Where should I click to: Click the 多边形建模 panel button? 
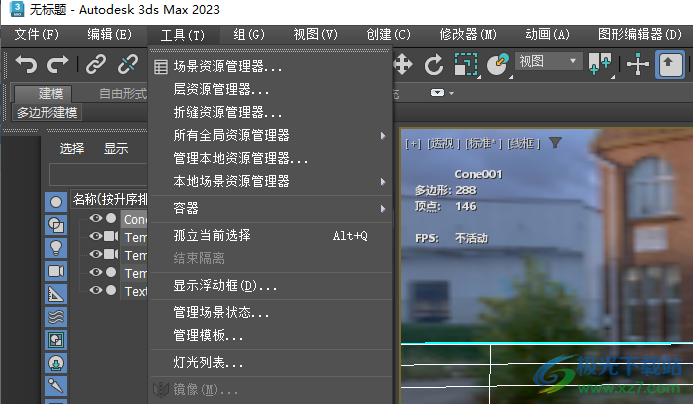click(47, 113)
